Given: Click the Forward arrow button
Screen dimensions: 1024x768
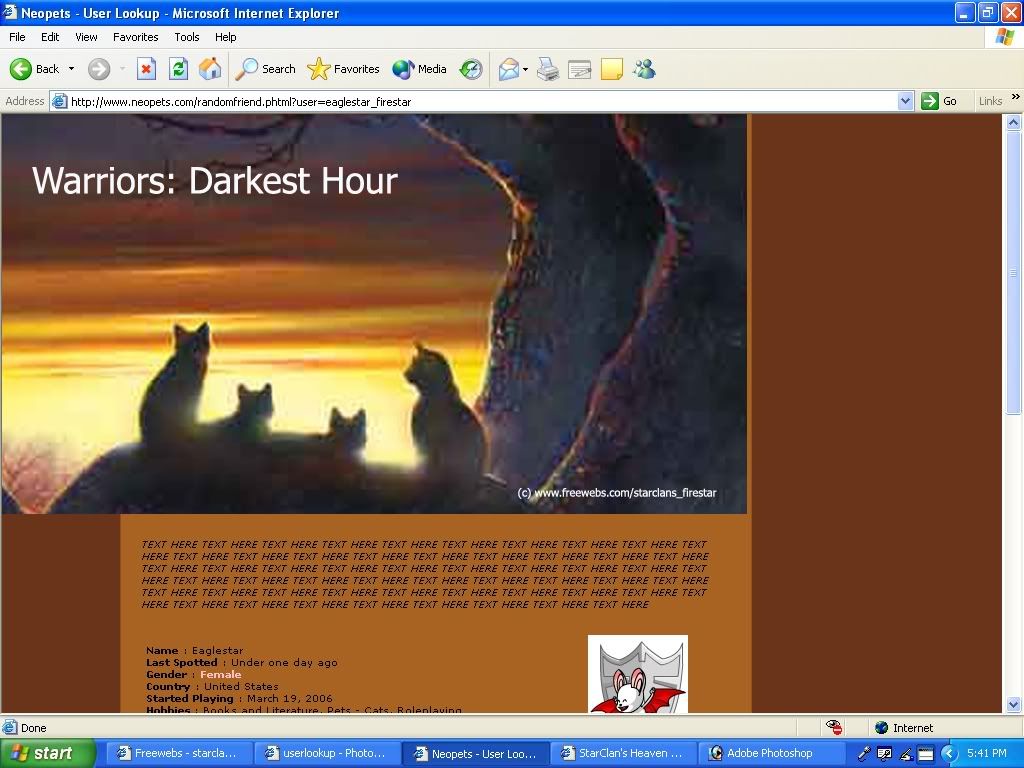Looking at the screenshot, I should (99, 69).
